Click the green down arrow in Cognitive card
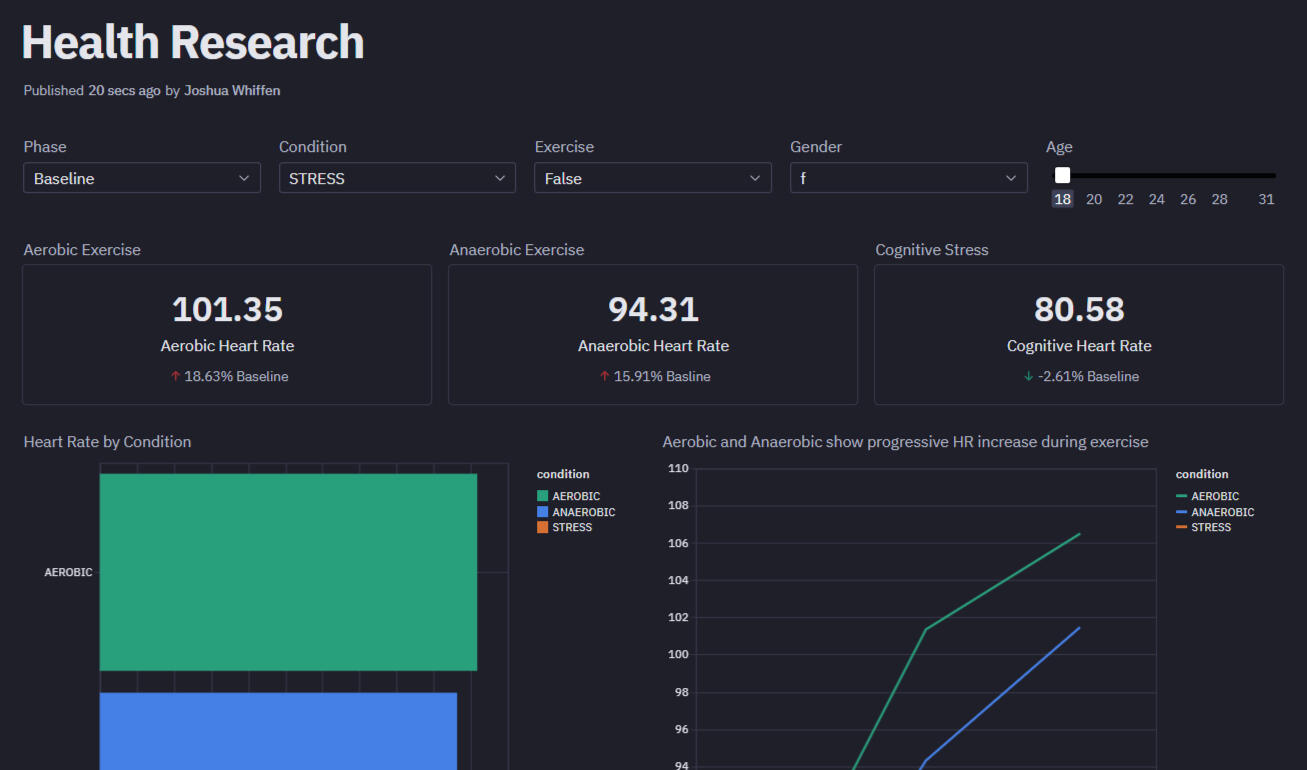The height and width of the screenshot is (770, 1307). point(1028,377)
